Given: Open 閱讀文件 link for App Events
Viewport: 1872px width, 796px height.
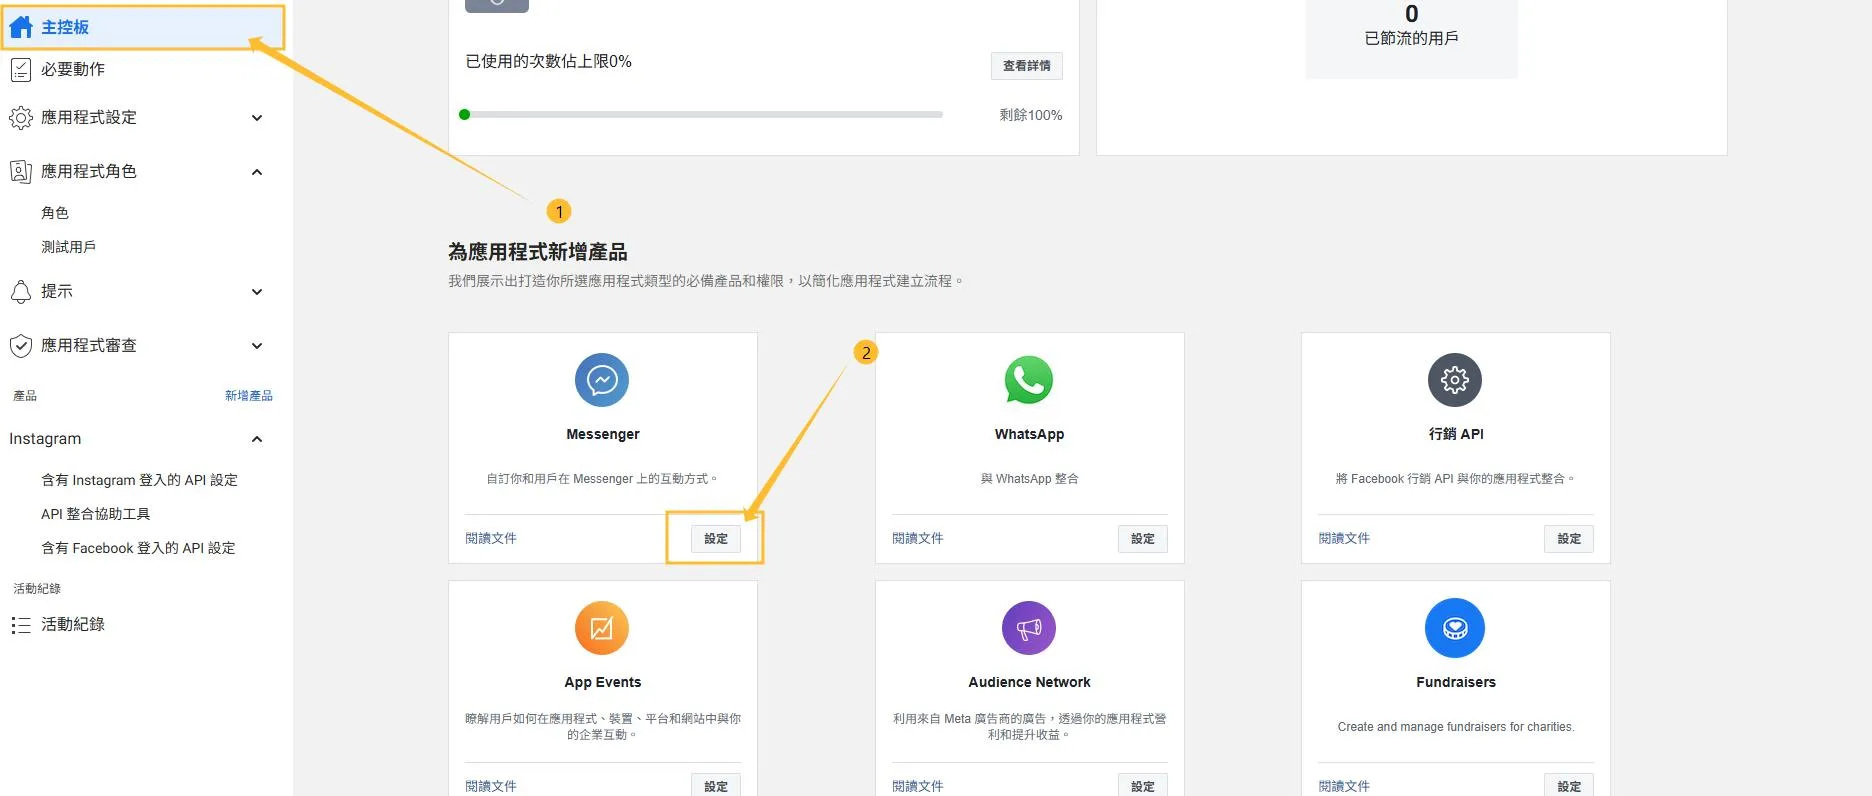Looking at the screenshot, I should (491, 786).
